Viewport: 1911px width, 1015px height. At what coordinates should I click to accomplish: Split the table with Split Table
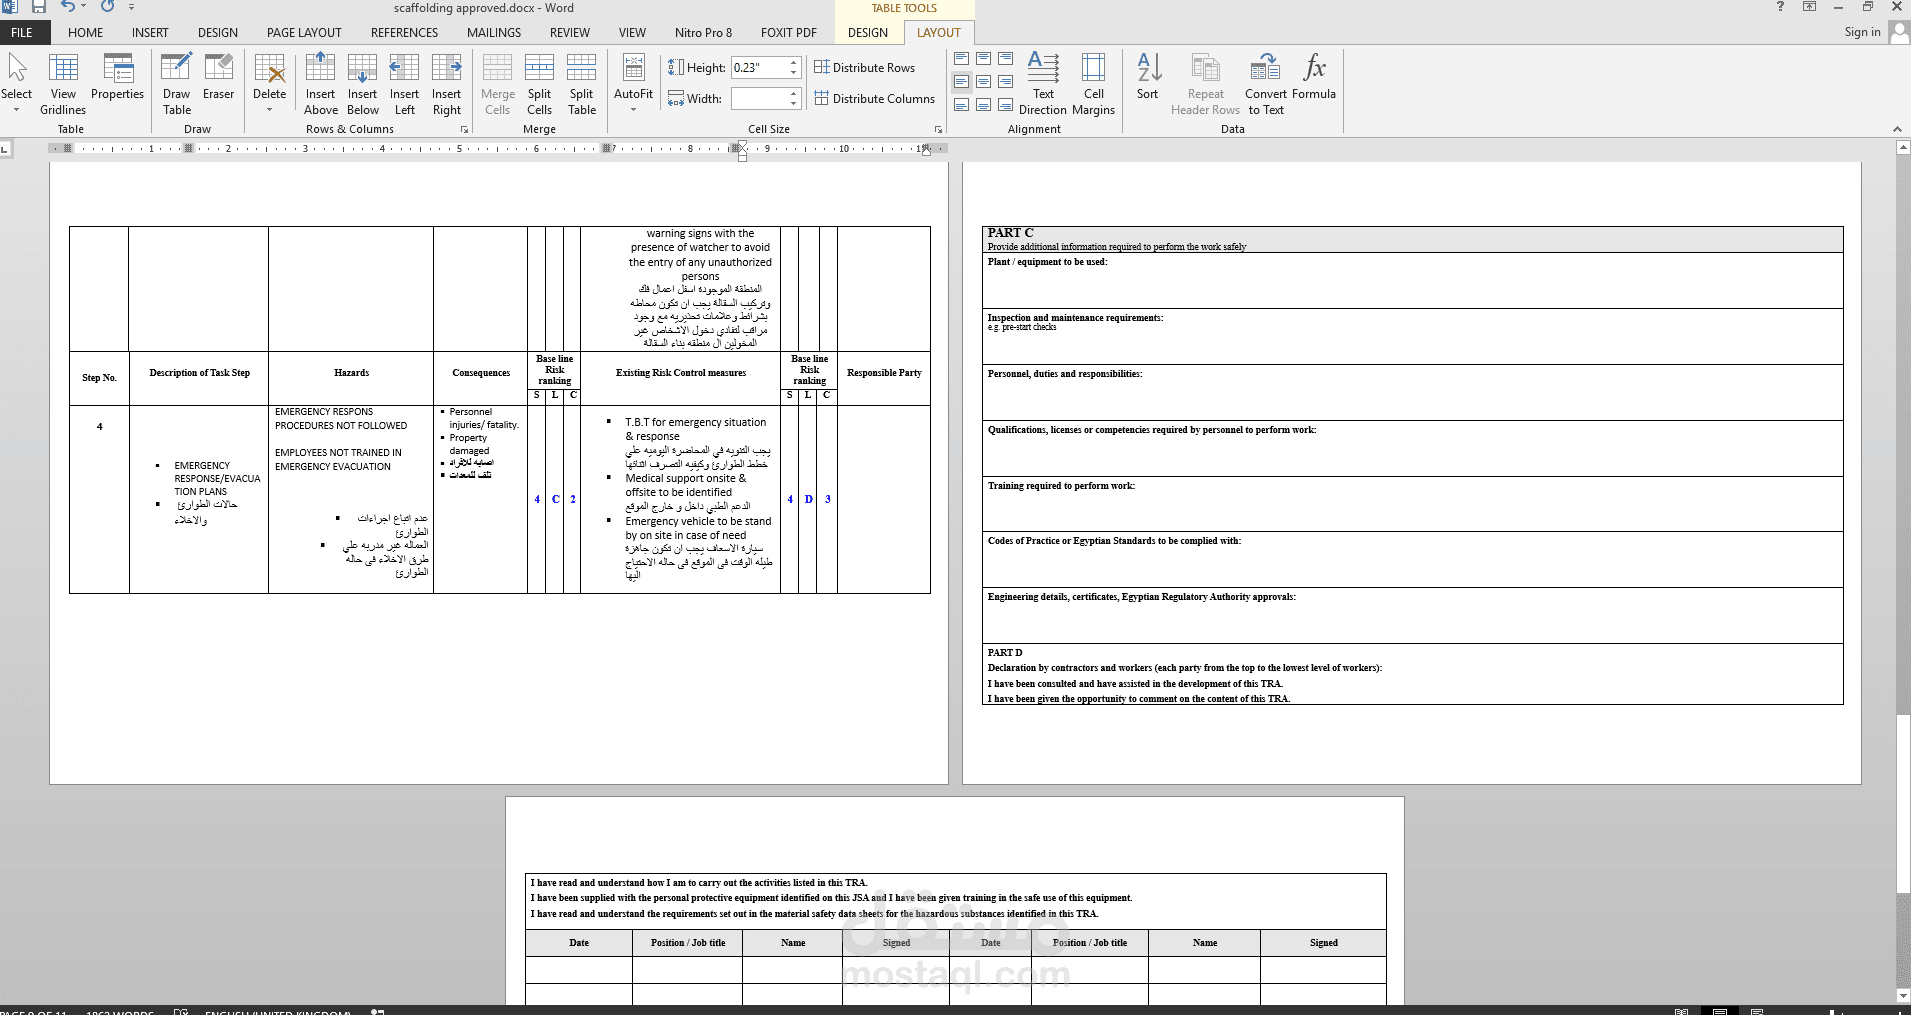582,85
